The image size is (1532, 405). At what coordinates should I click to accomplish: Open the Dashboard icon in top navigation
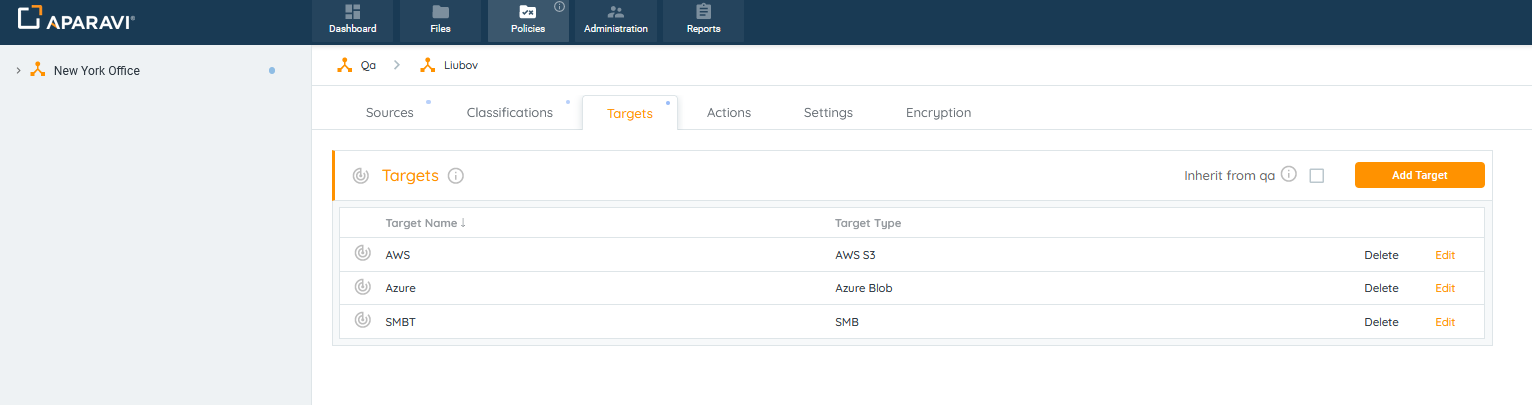point(352,12)
